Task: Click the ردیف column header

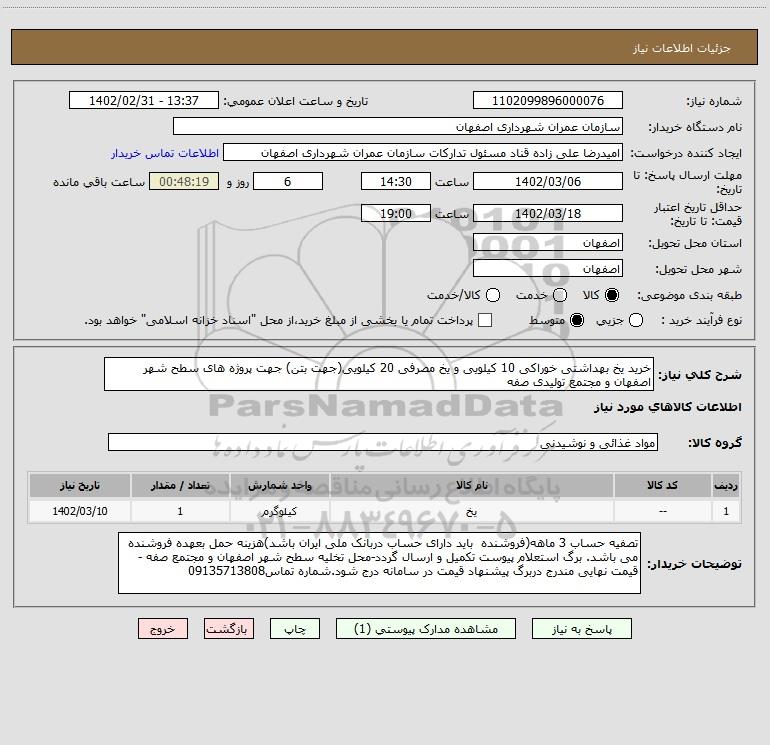Action: pos(726,485)
